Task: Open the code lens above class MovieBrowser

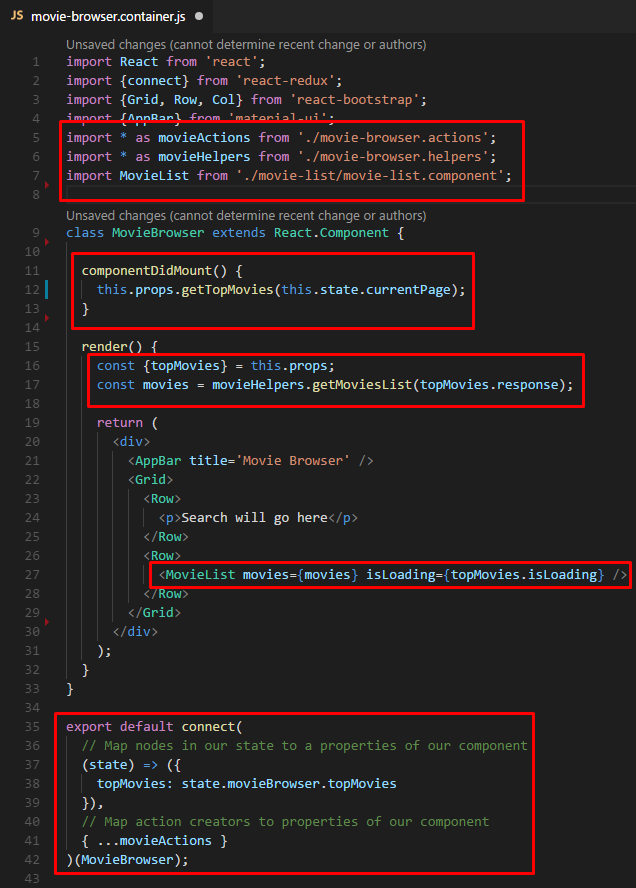Action: [x=246, y=216]
